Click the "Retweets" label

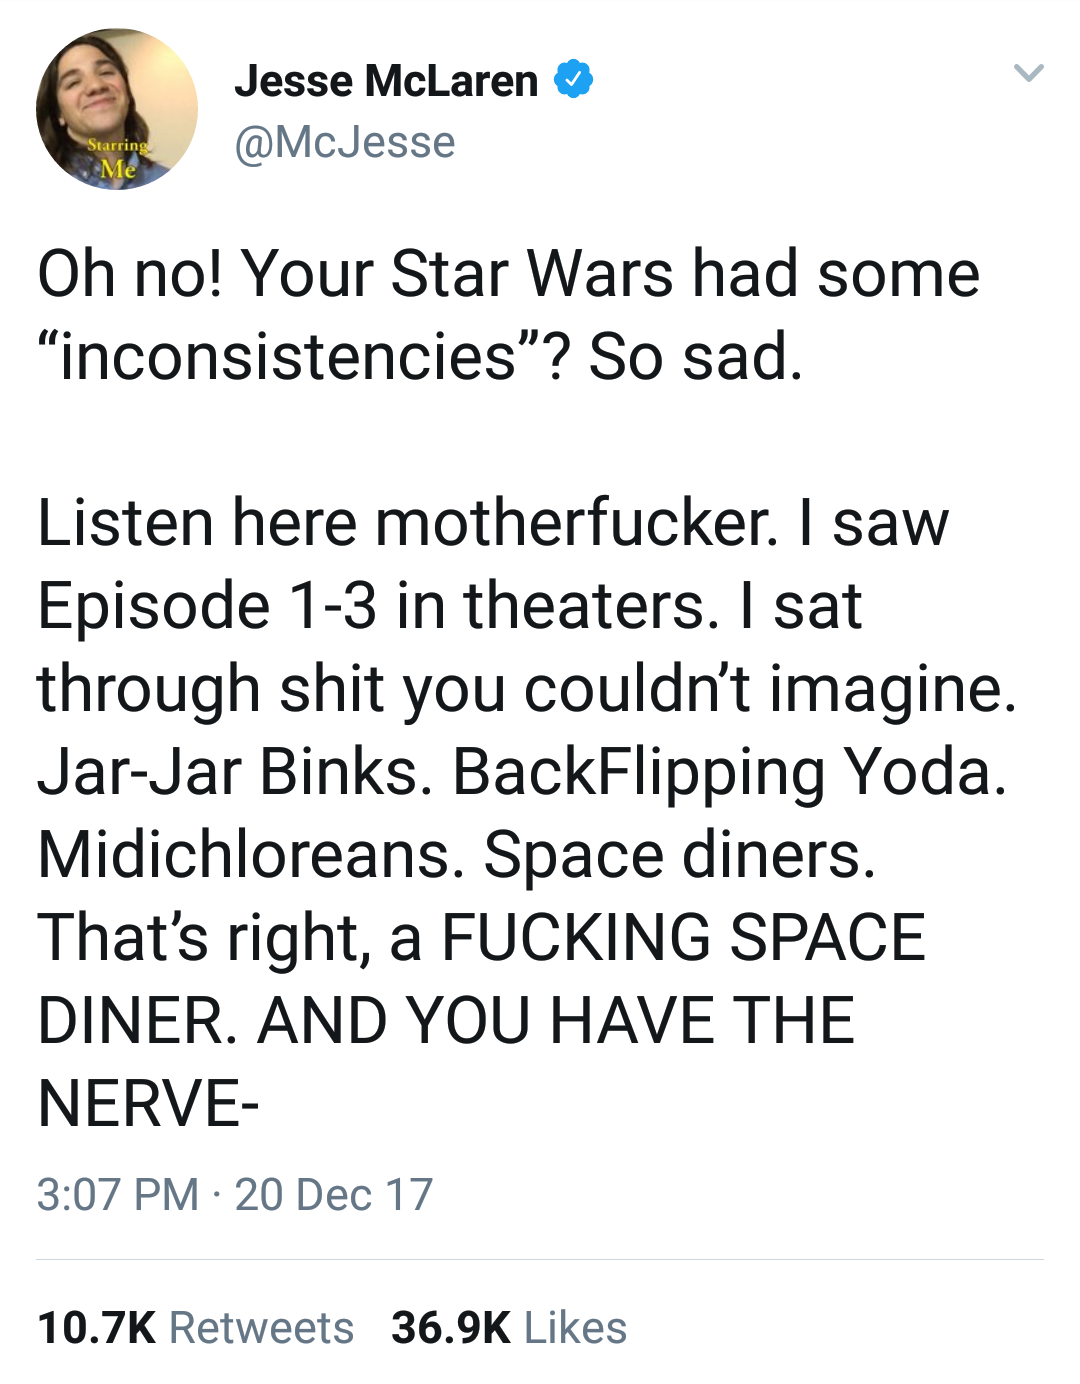tap(261, 1328)
